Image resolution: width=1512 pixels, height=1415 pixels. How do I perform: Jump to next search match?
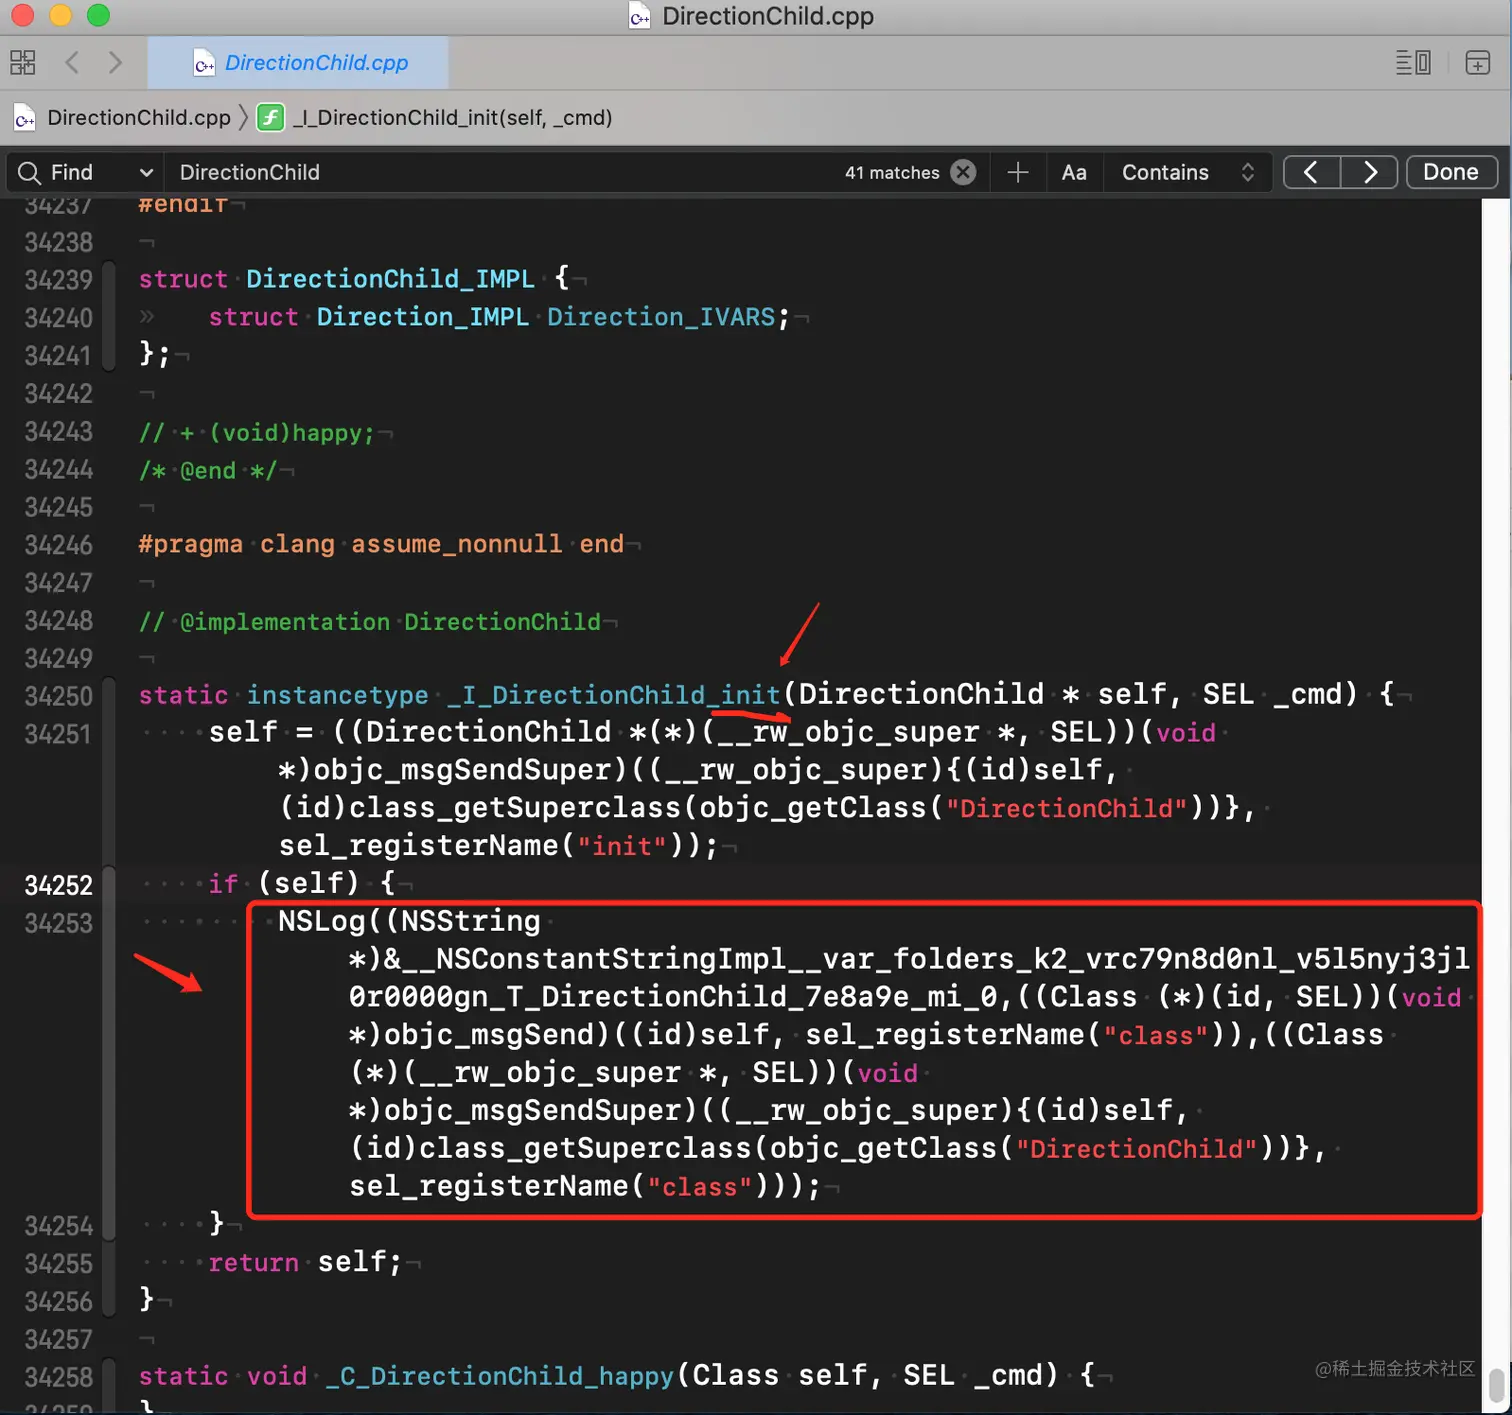pyautogui.click(x=1369, y=172)
